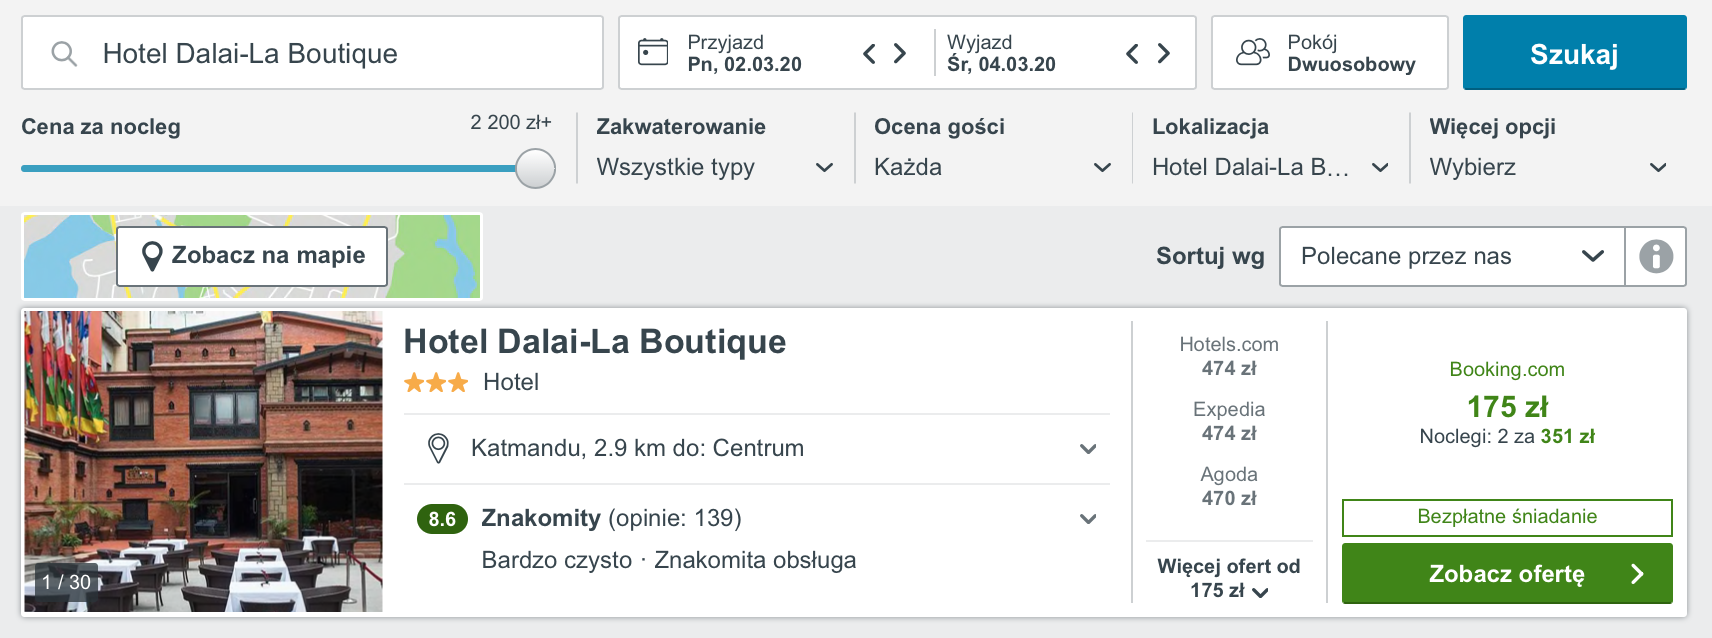Screen dimensions: 1712x638
Task: Click the Szukaj button
Action: pos(1574,53)
